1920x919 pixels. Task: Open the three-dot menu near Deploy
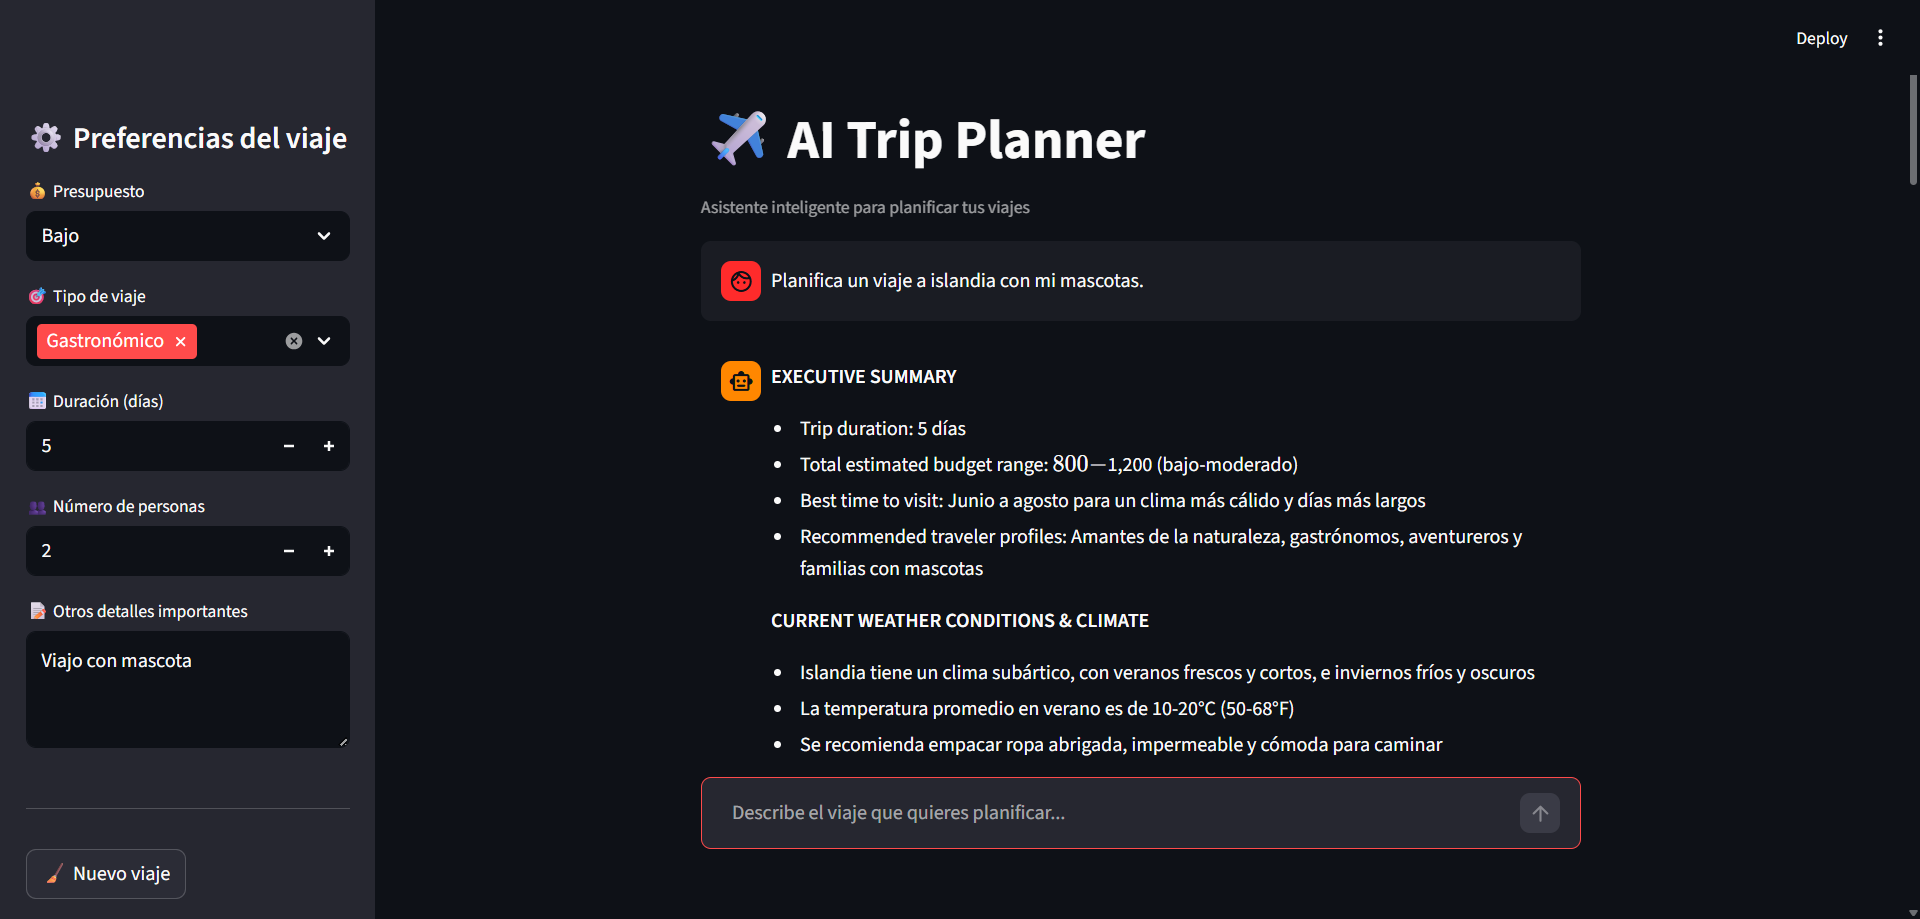tap(1880, 37)
